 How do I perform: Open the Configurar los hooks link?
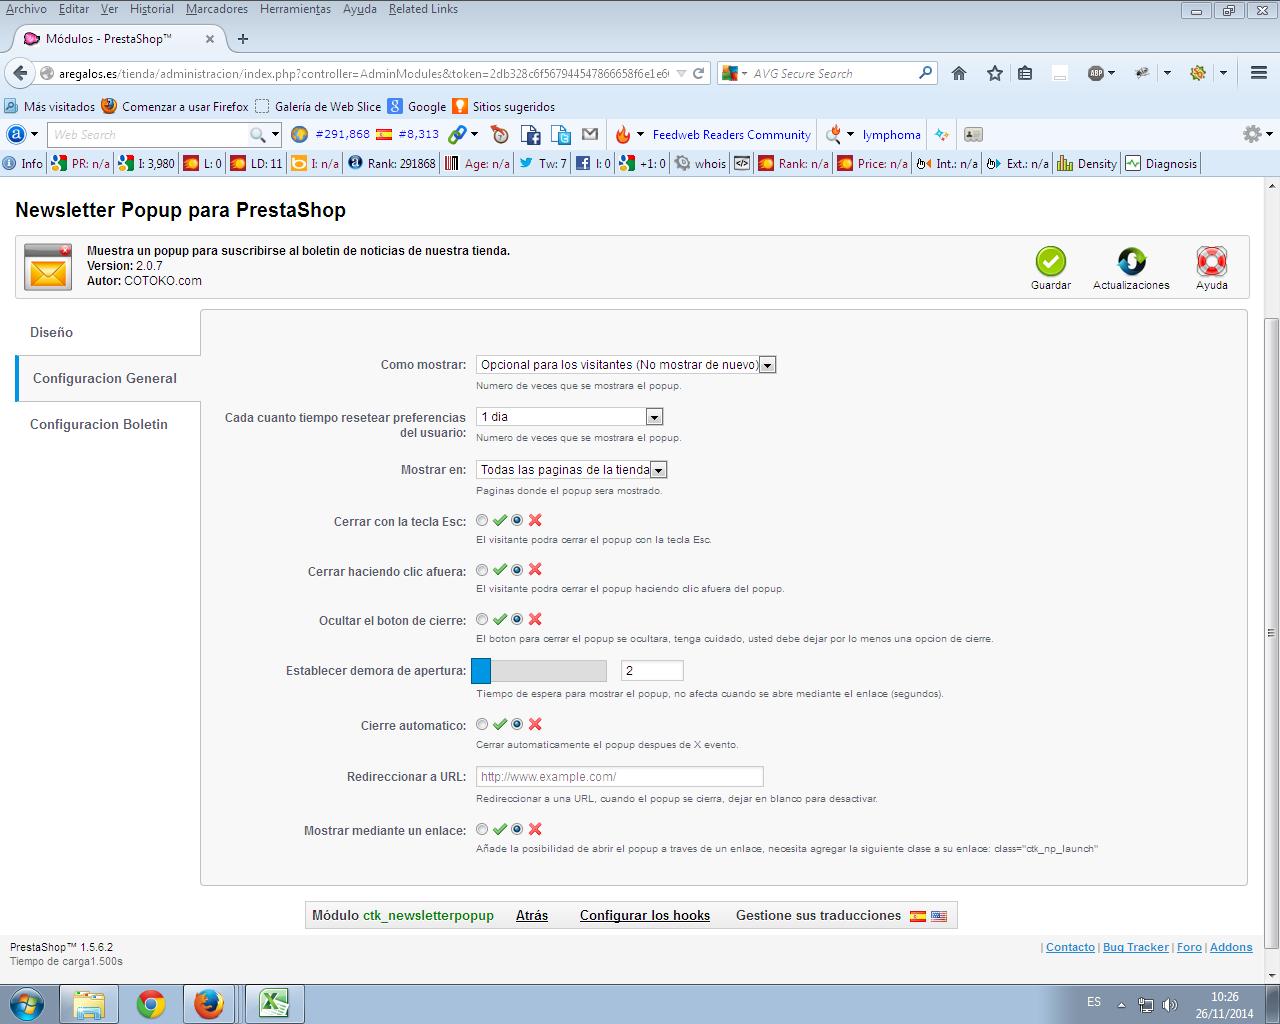coord(645,915)
